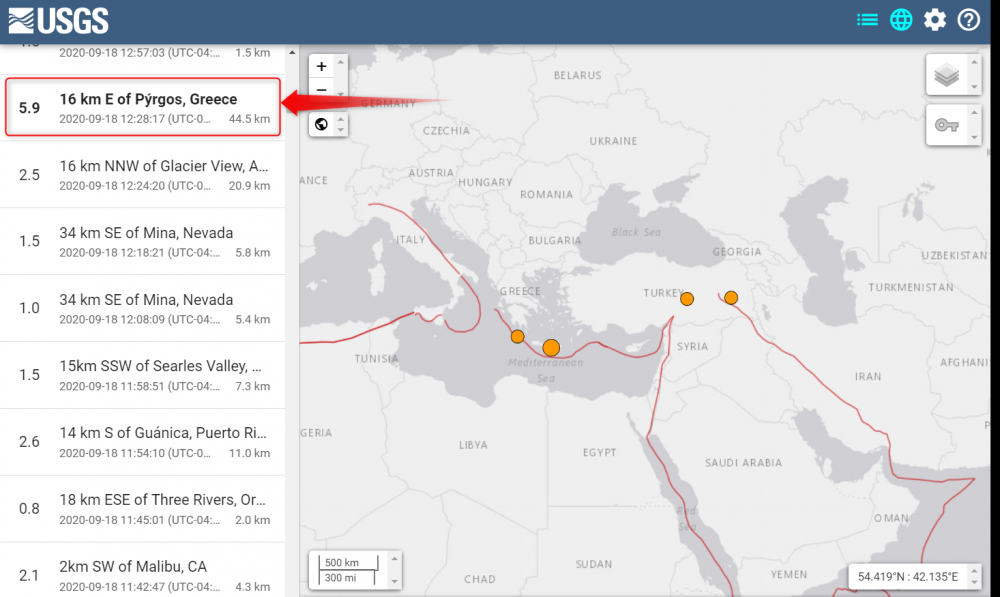The height and width of the screenshot is (597, 1000).
Task: Open the earthquake list view icon
Action: tap(867, 20)
